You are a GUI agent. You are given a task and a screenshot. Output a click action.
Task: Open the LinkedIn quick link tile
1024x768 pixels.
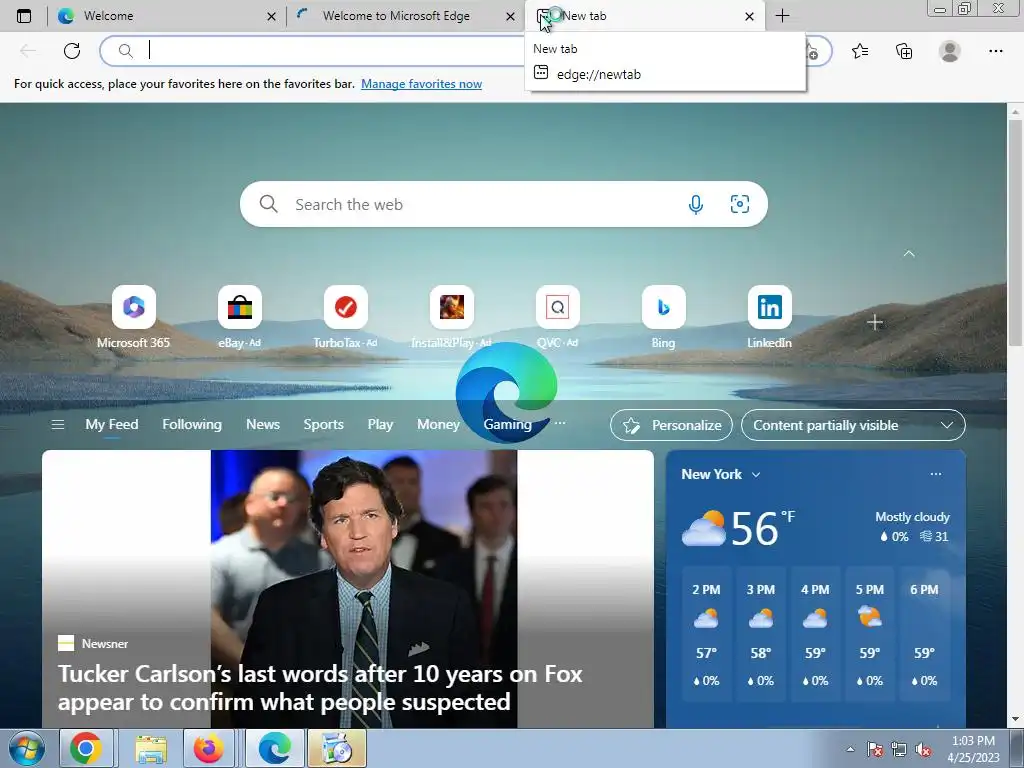coord(769,317)
